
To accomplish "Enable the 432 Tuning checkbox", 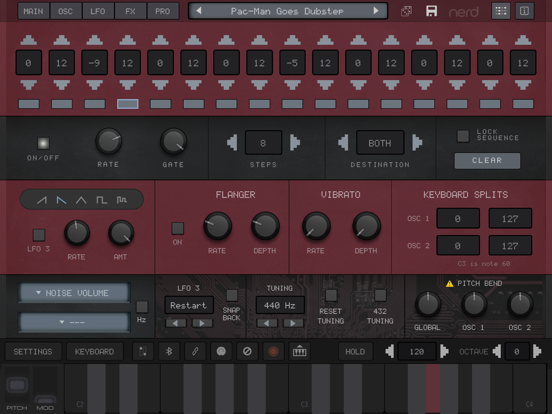I will point(380,295).
